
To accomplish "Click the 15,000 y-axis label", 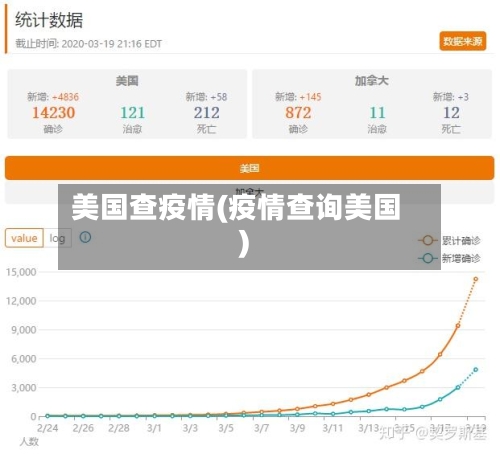I will pos(21,272).
